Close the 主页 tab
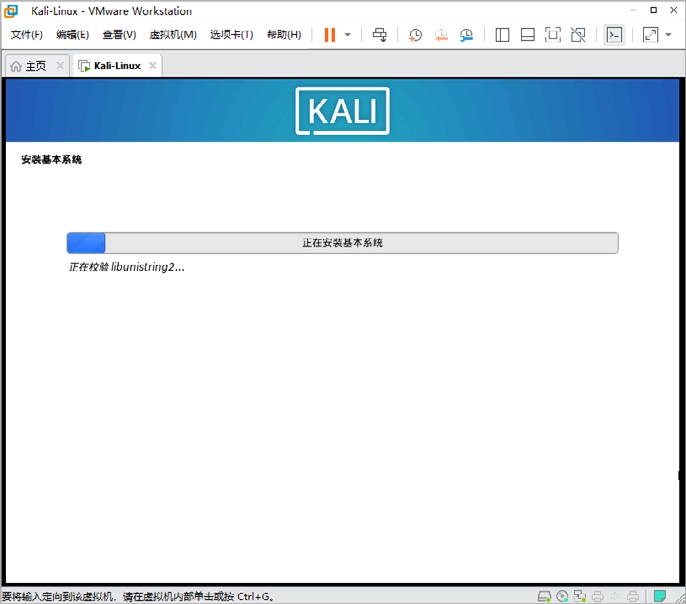Viewport: 686px width, 604px height. tap(60, 66)
